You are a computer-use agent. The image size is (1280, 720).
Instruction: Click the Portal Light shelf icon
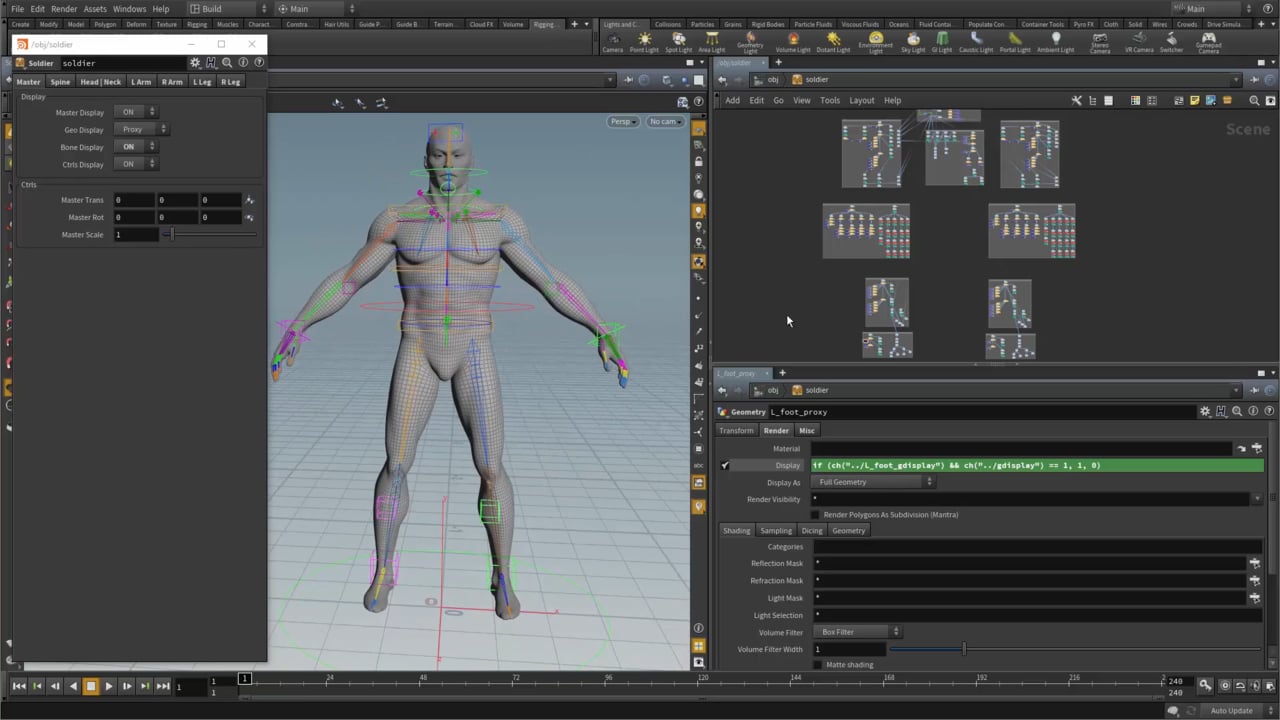(1014, 42)
